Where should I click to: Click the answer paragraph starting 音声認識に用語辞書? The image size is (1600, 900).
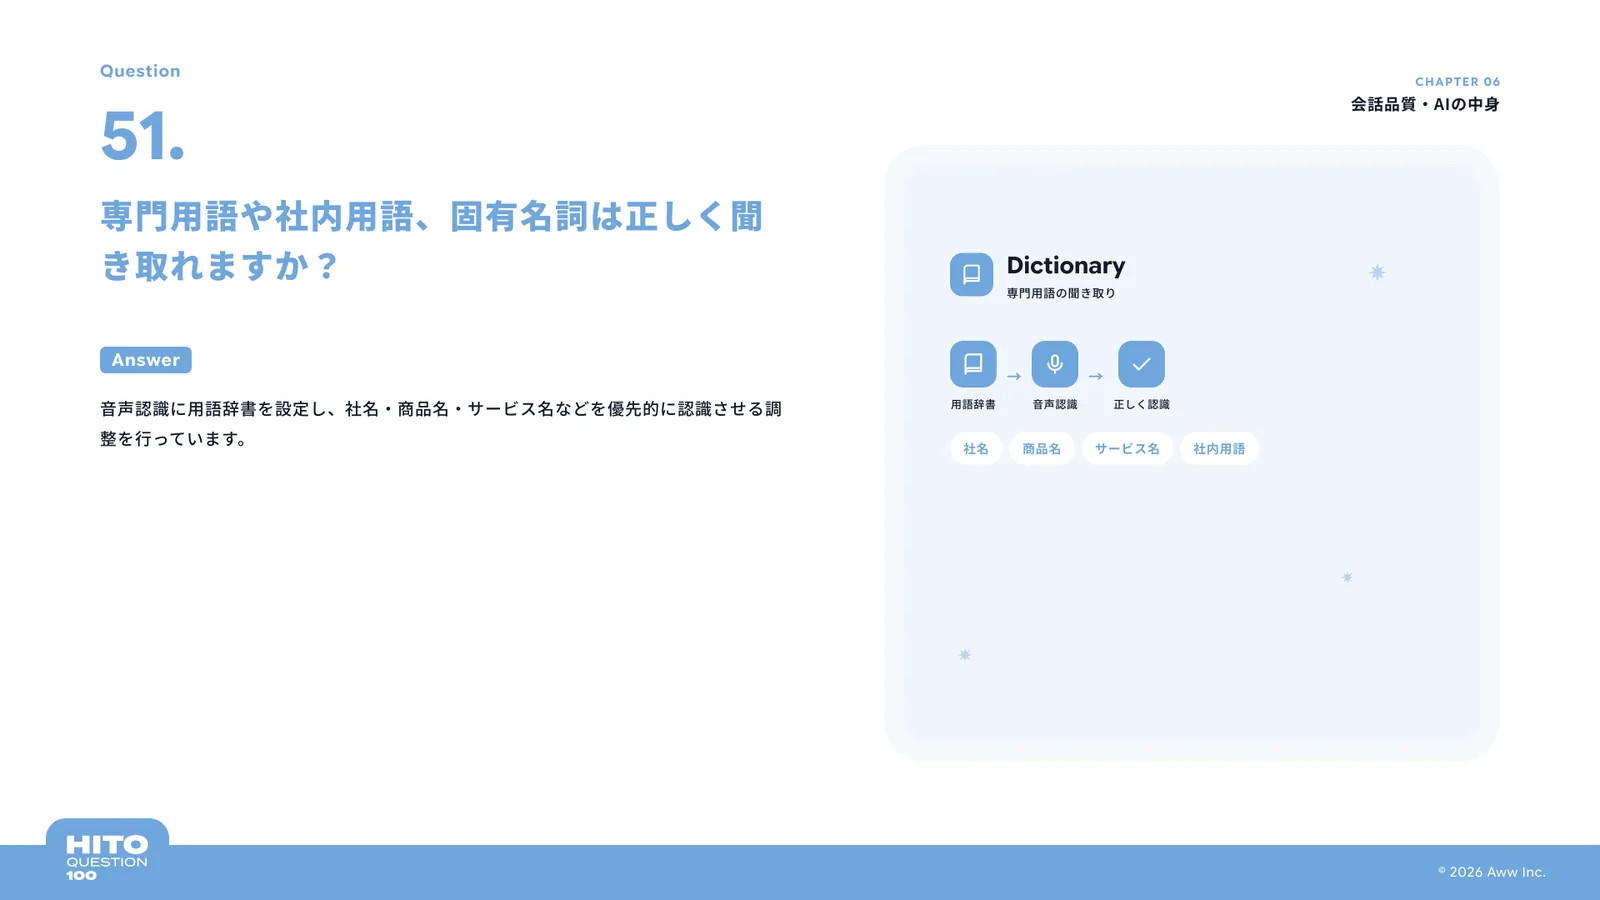[441, 424]
